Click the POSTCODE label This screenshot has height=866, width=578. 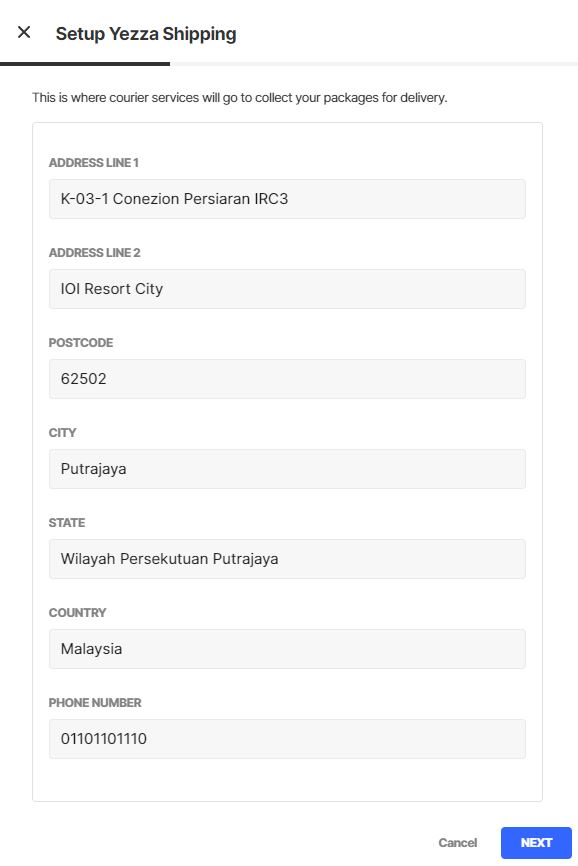pyautogui.click(x=81, y=343)
